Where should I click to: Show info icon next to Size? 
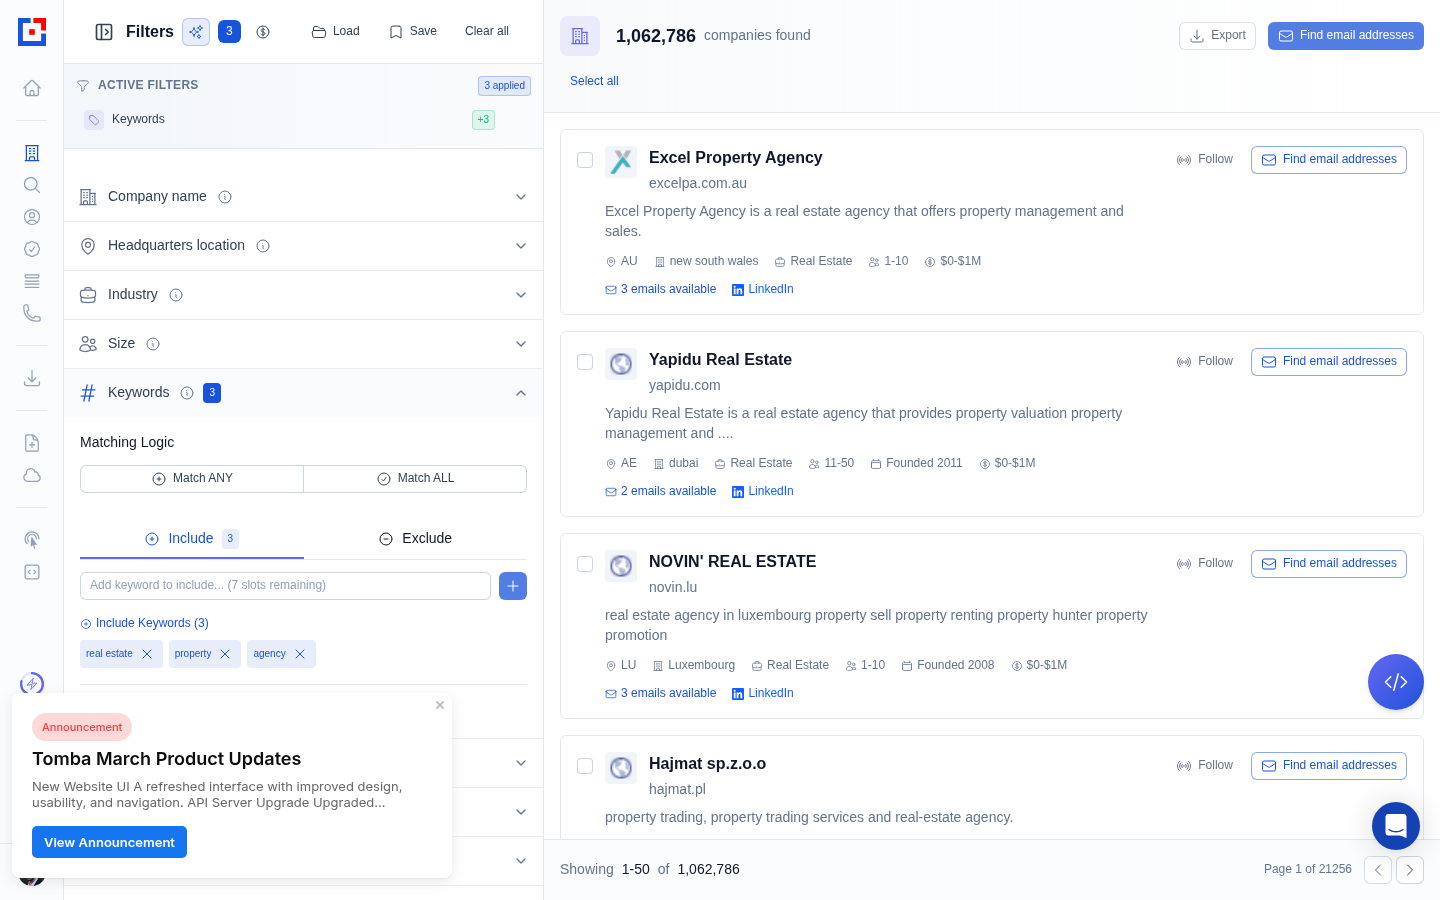point(153,344)
